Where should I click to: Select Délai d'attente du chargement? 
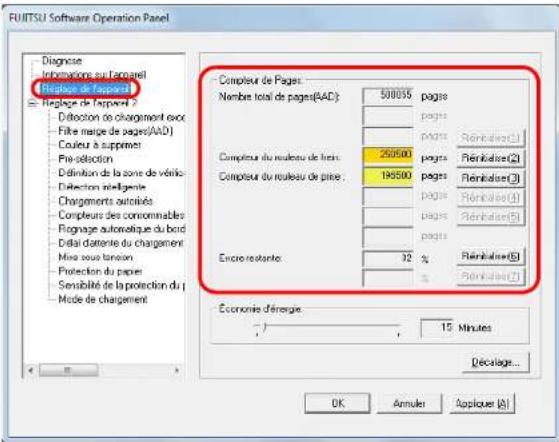(x=120, y=243)
